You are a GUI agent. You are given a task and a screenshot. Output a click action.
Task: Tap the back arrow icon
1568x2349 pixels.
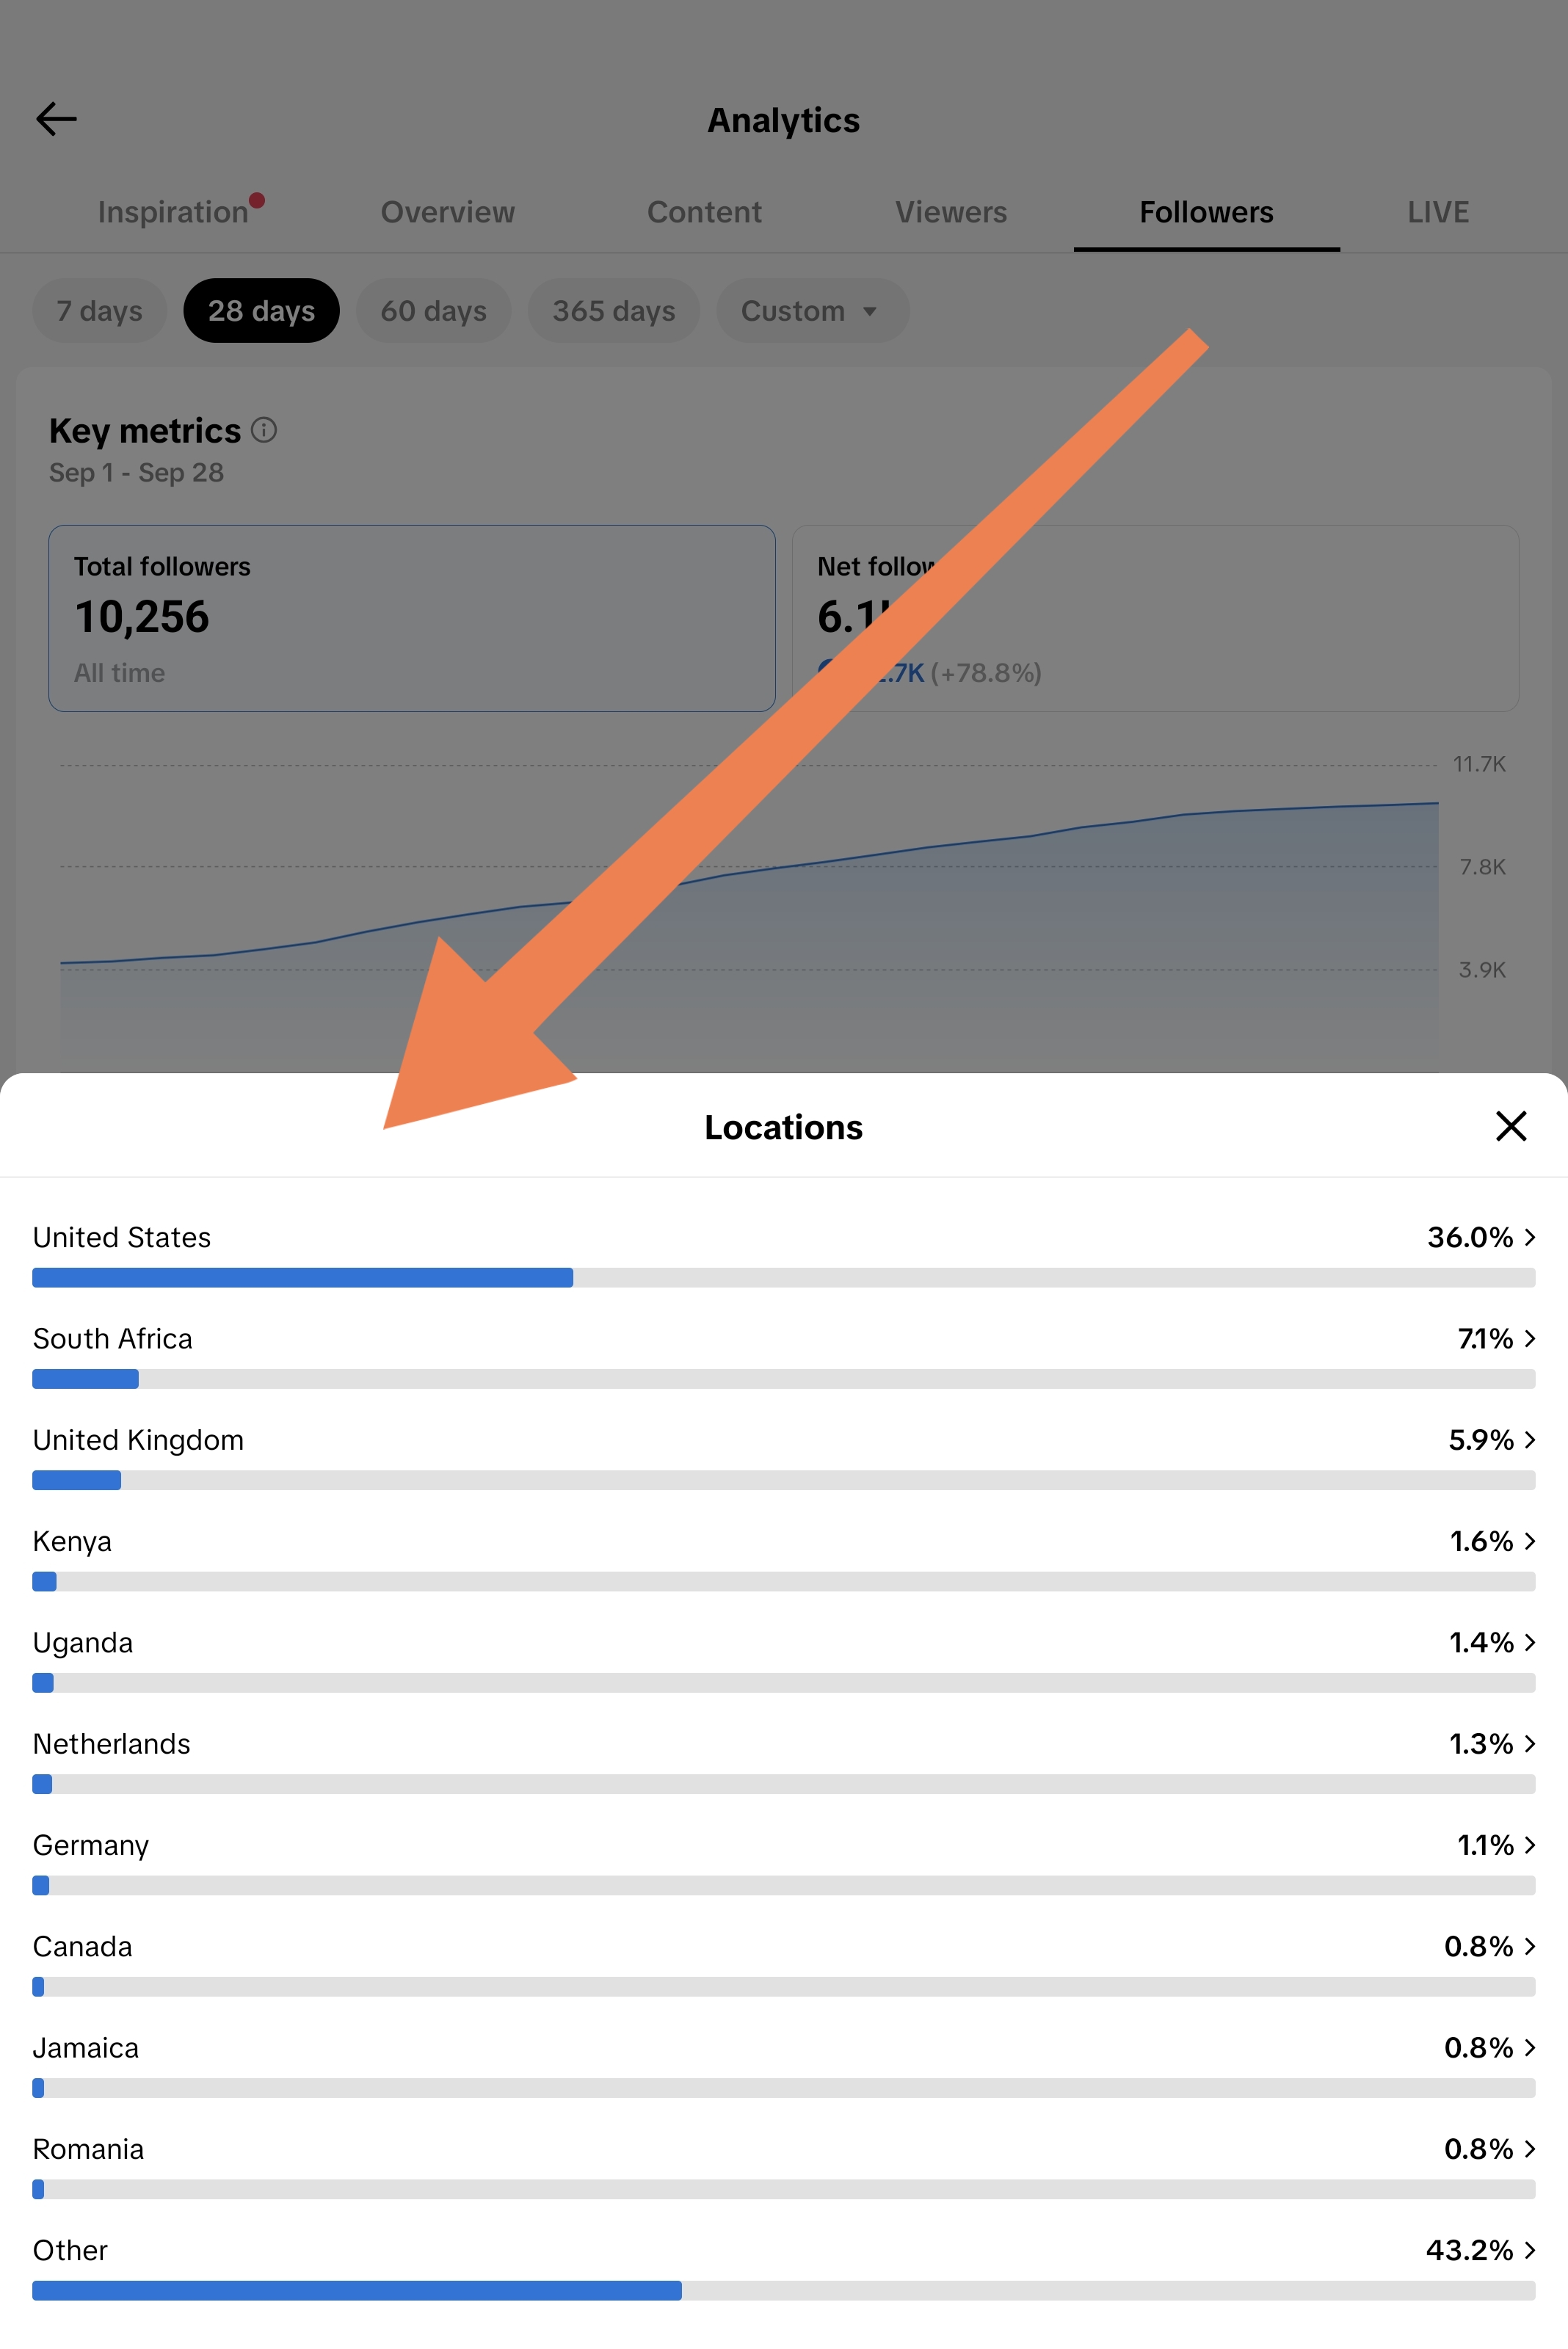pos(56,119)
